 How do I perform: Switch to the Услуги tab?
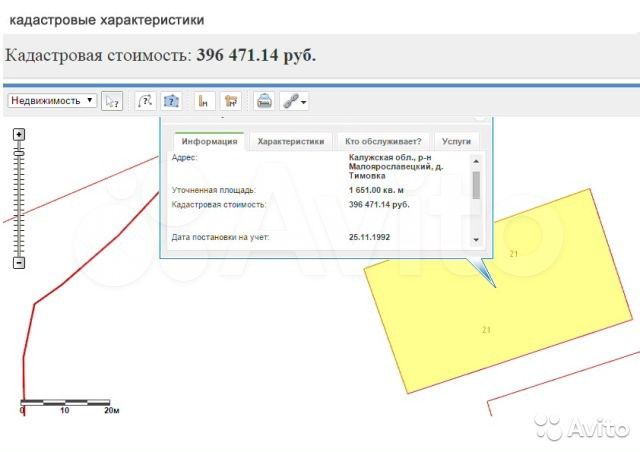click(x=456, y=142)
